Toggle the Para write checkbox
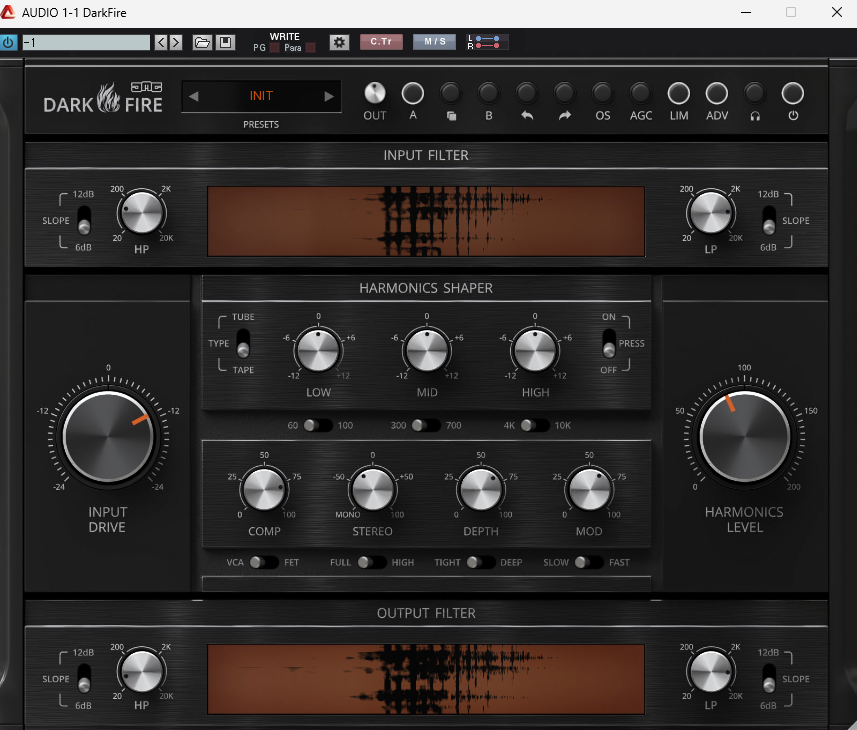The image size is (857, 730). [310, 48]
